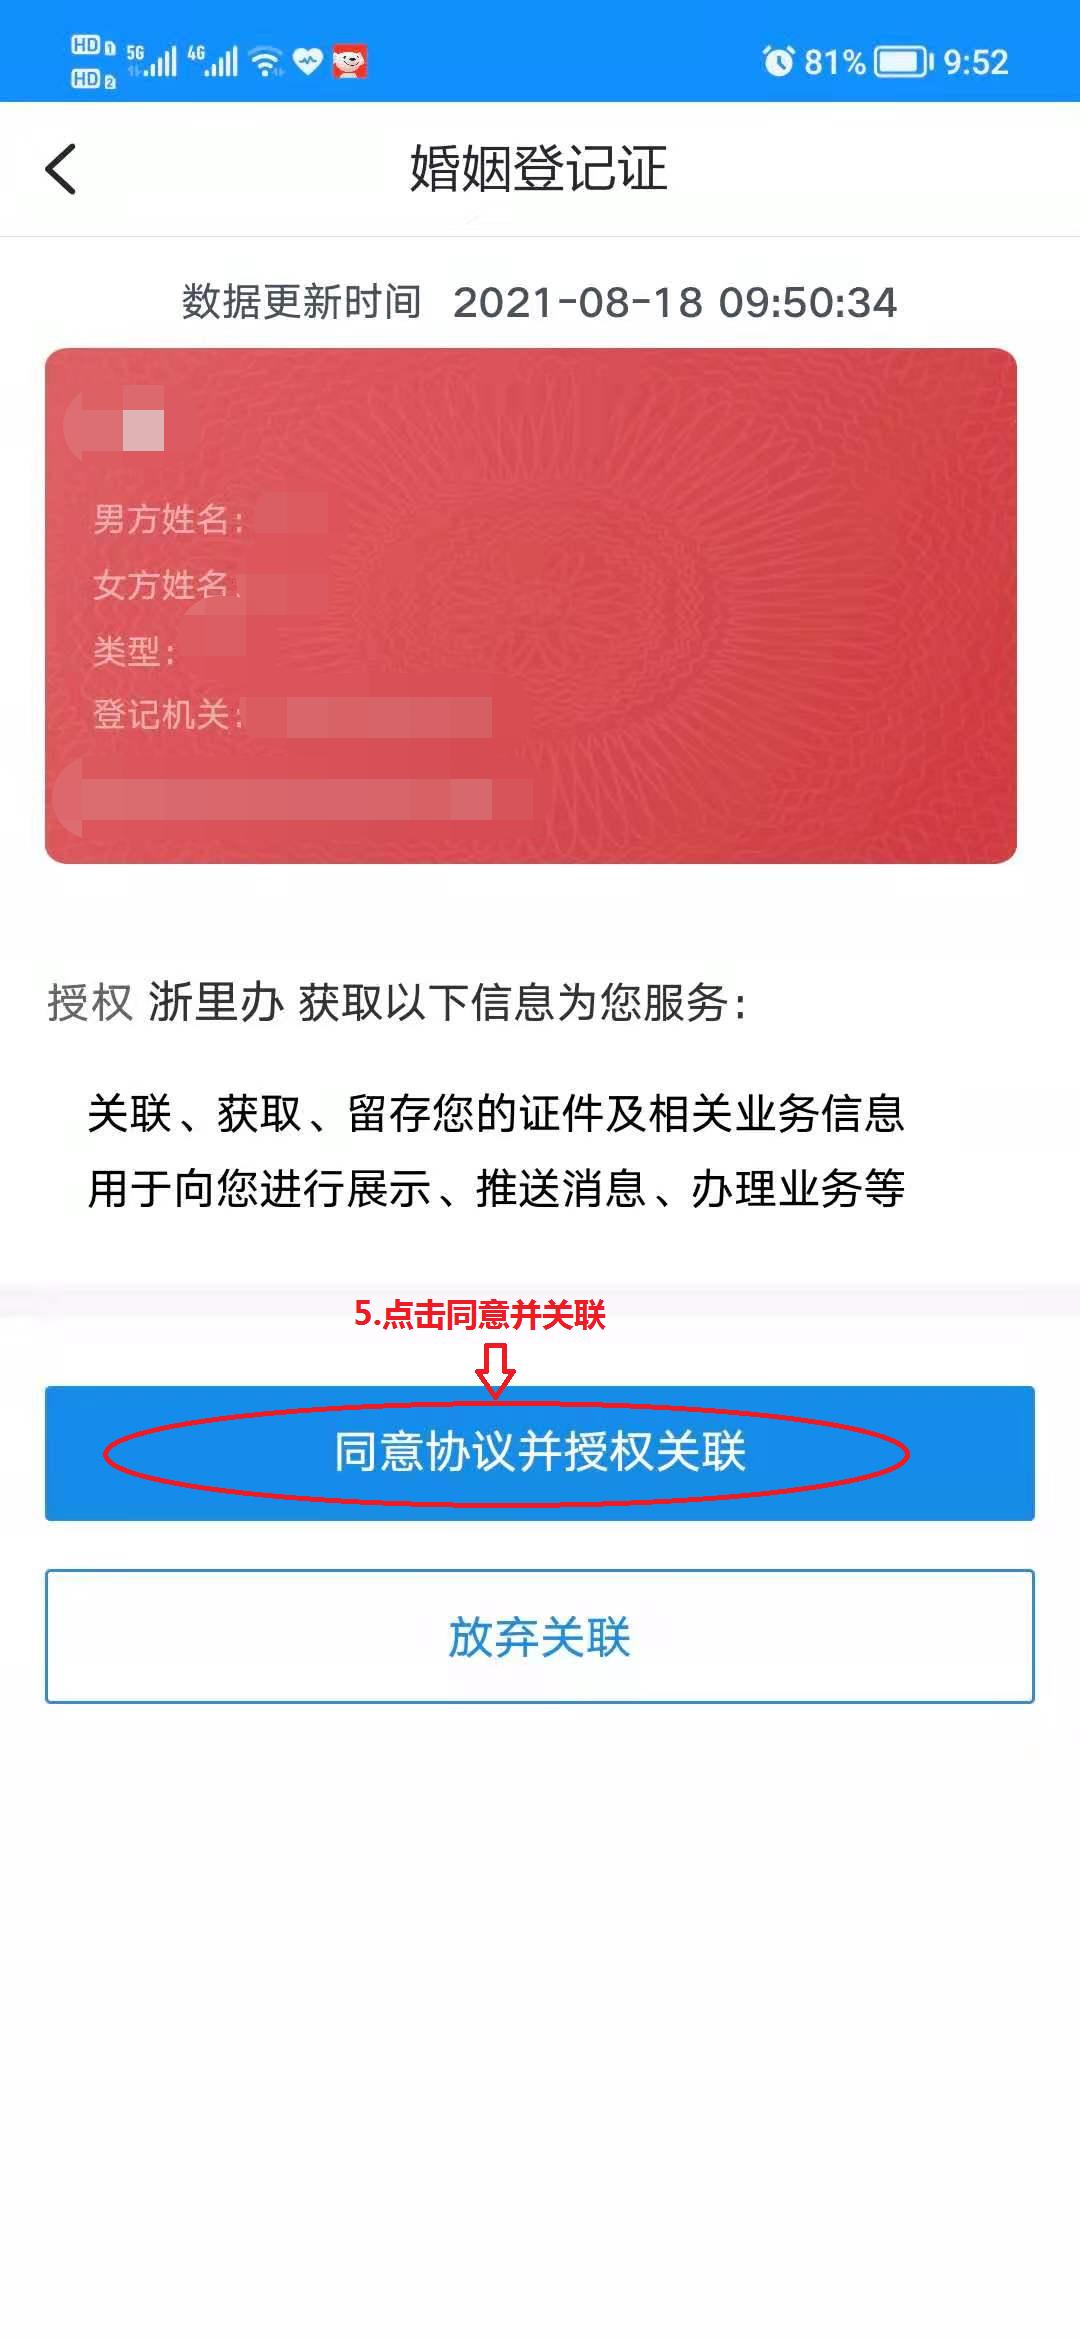
Task: Tap the back arrow icon
Action: [61, 169]
